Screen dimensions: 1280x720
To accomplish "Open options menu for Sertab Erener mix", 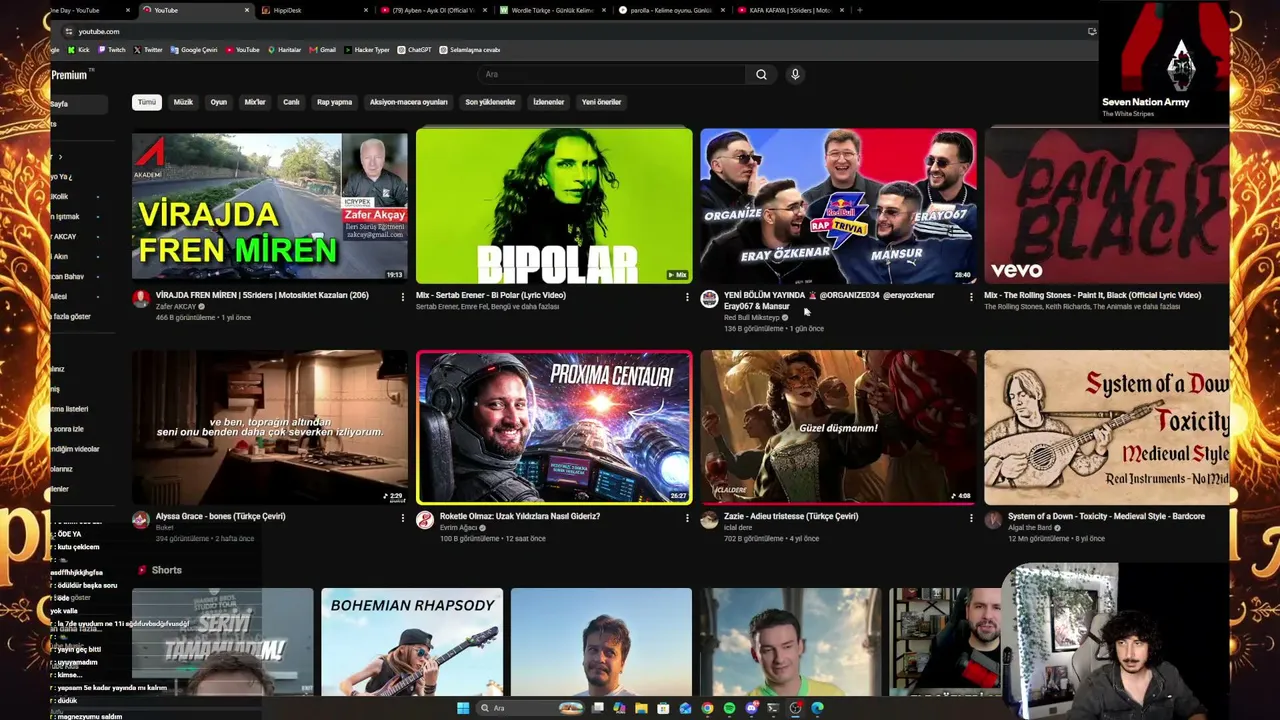I will [x=687, y=297].
